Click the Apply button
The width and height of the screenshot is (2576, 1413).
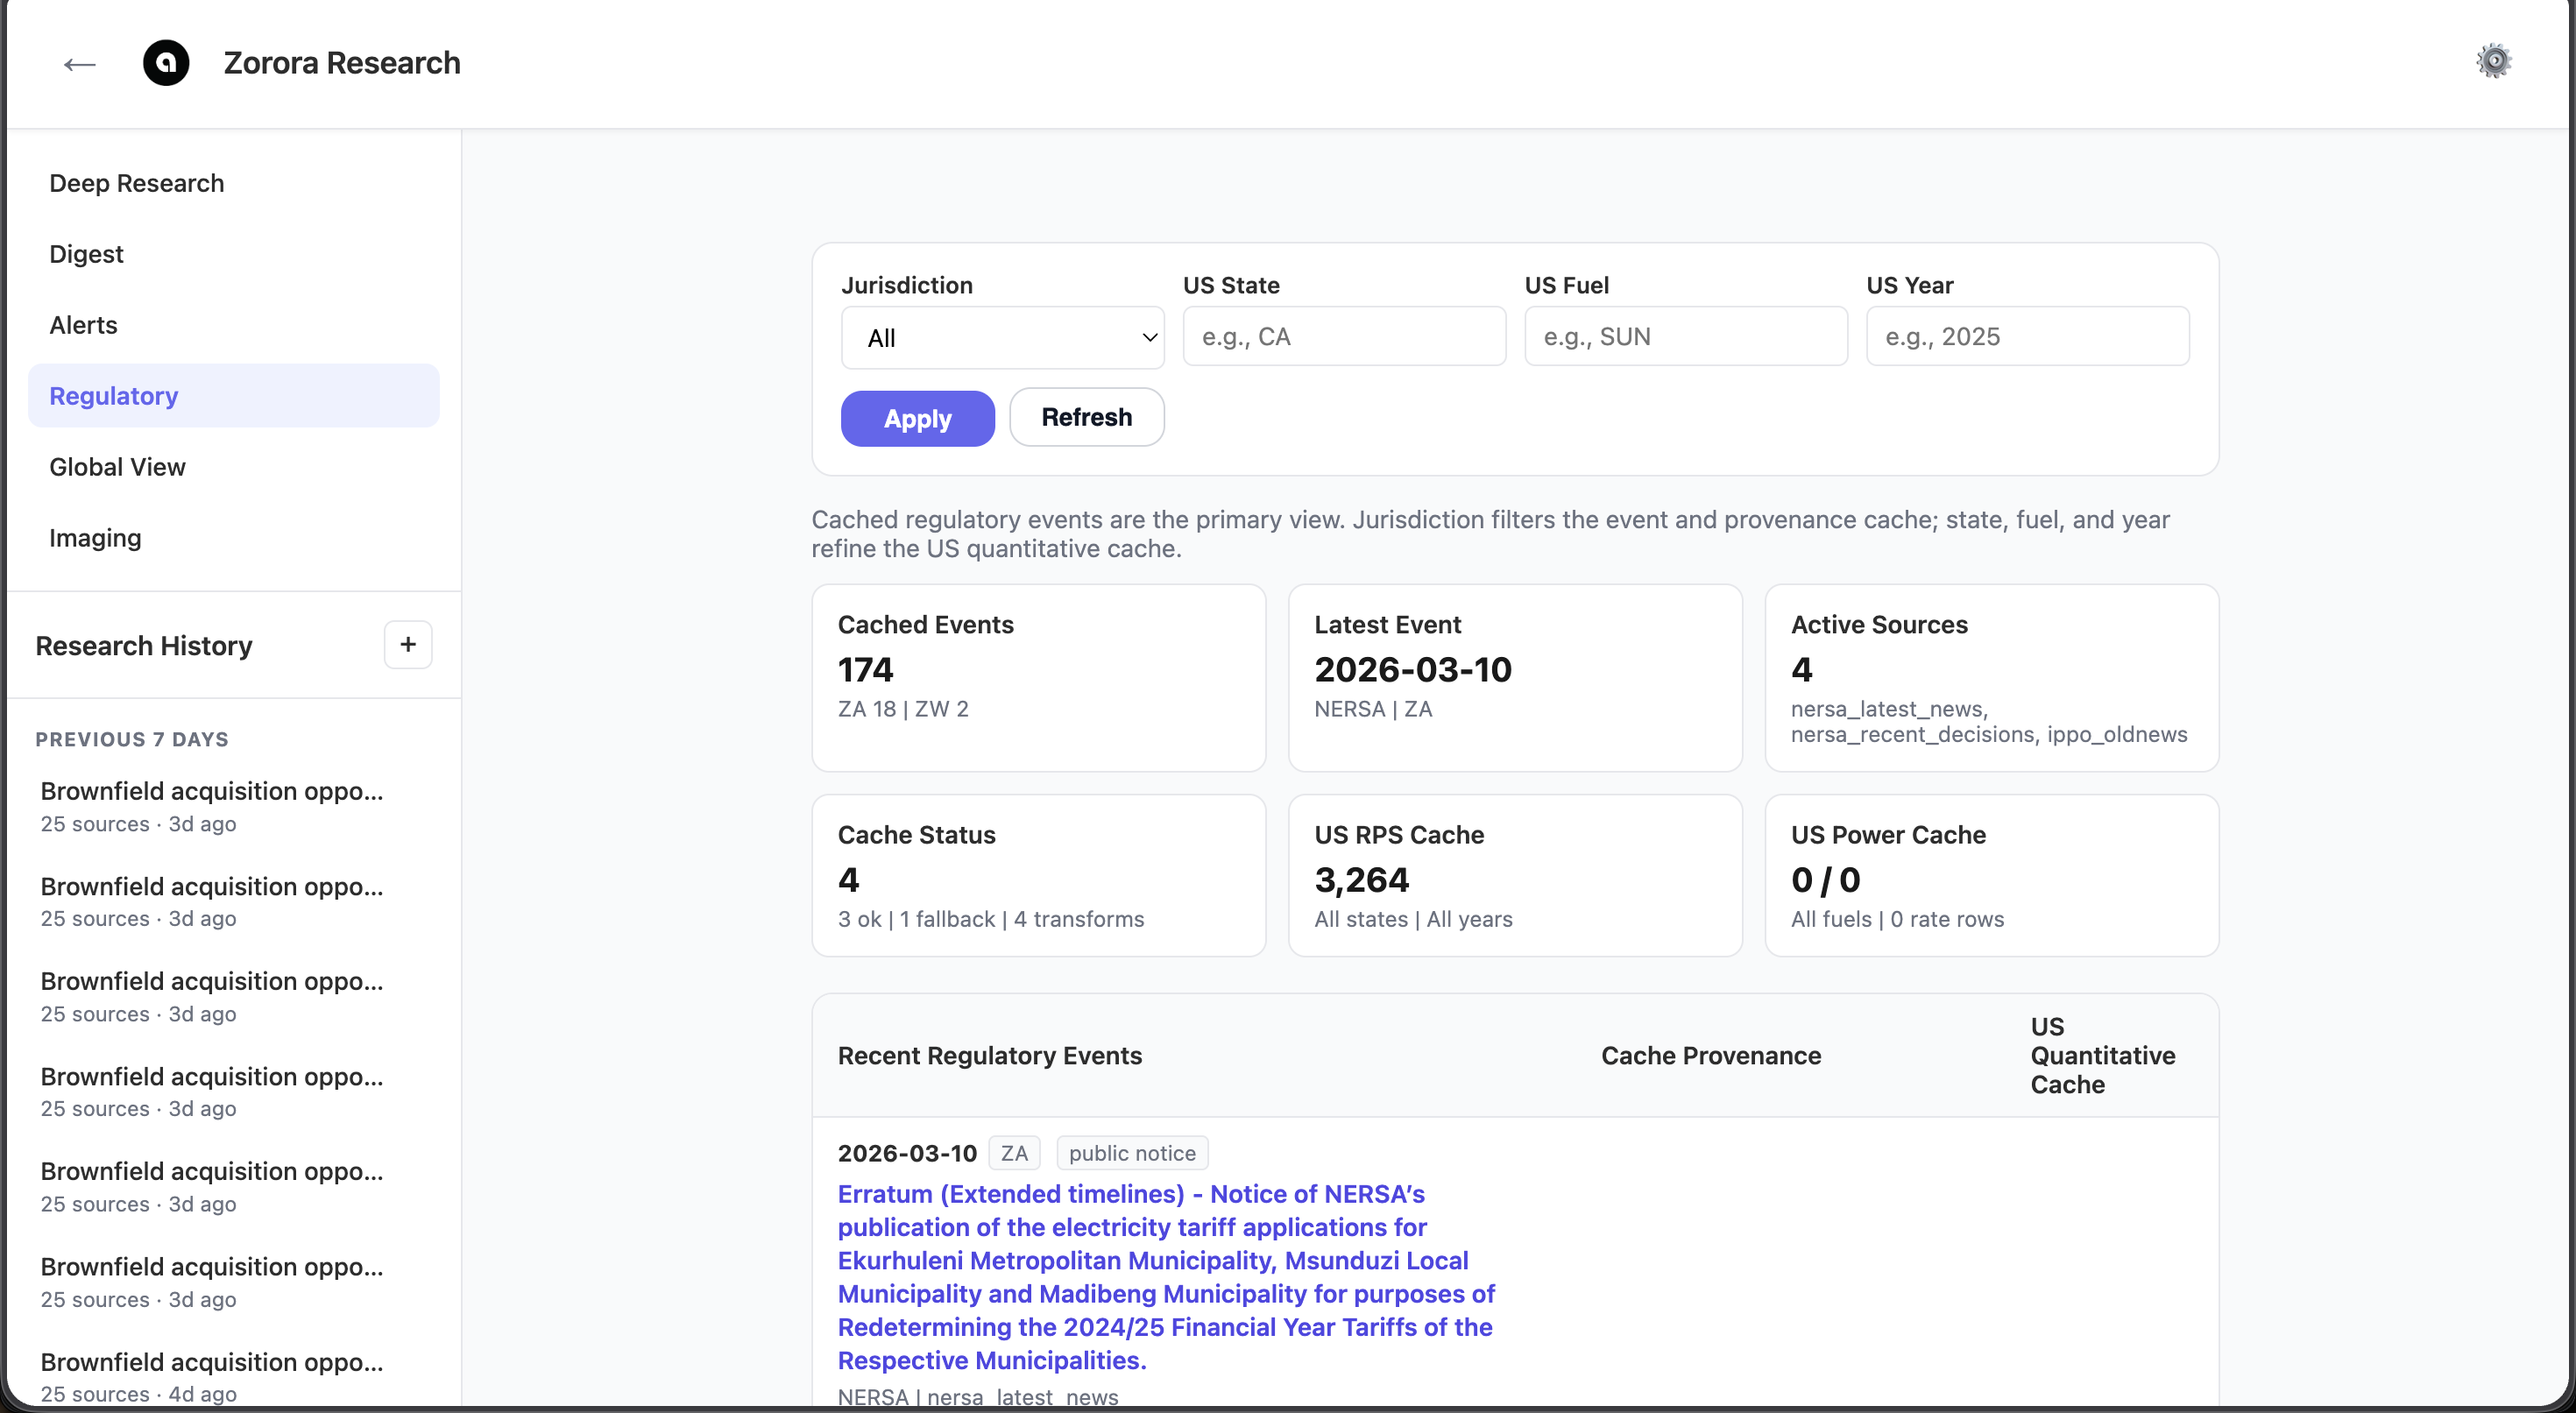coord(916,418)
